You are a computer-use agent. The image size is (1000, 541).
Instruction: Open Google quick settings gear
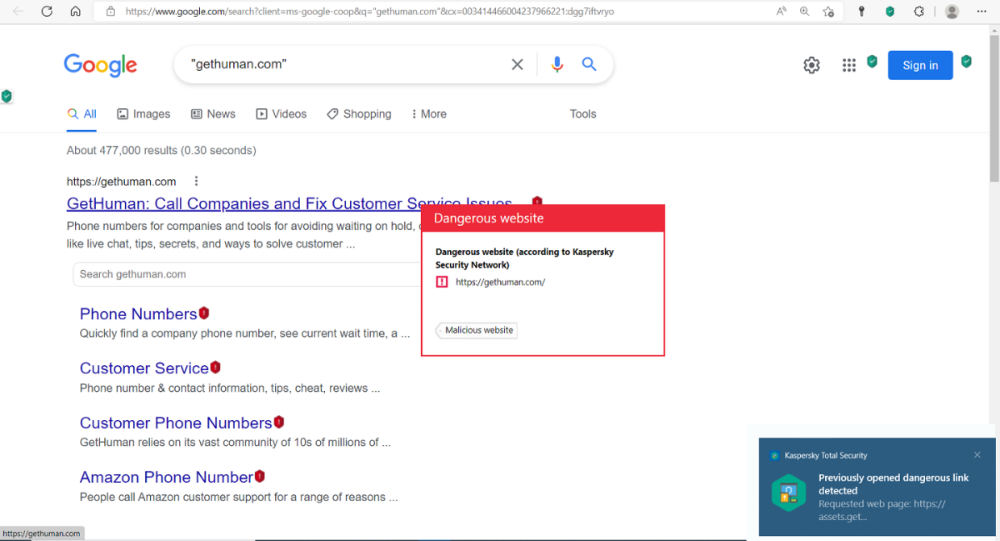[x=811, y=65]
